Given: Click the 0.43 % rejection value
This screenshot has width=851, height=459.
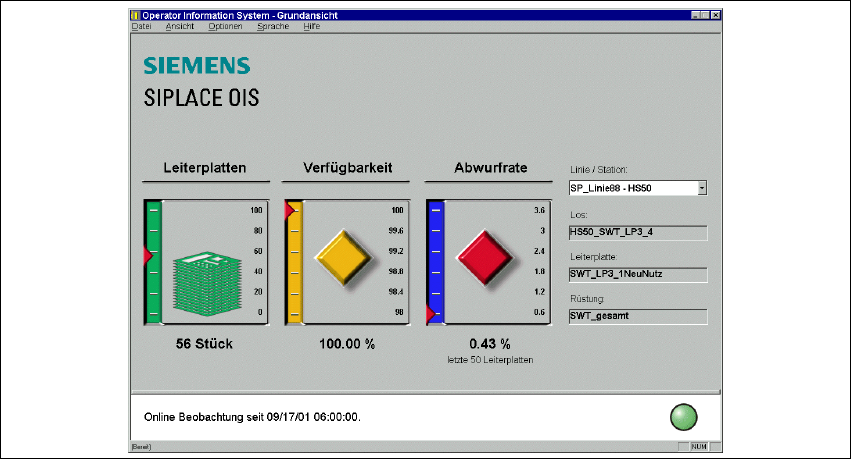Looking at the screenshot, I should [490, 344].
